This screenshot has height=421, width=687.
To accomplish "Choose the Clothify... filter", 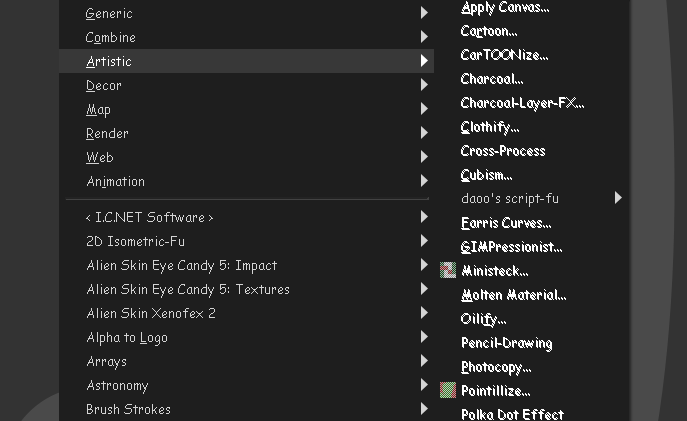I will tap(489, 127).
